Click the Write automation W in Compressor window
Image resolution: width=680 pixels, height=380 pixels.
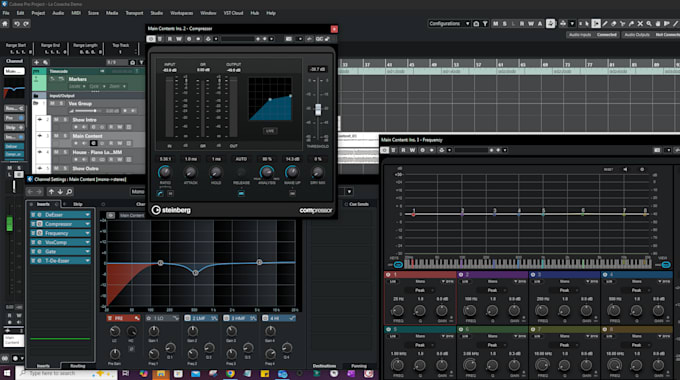179,39
